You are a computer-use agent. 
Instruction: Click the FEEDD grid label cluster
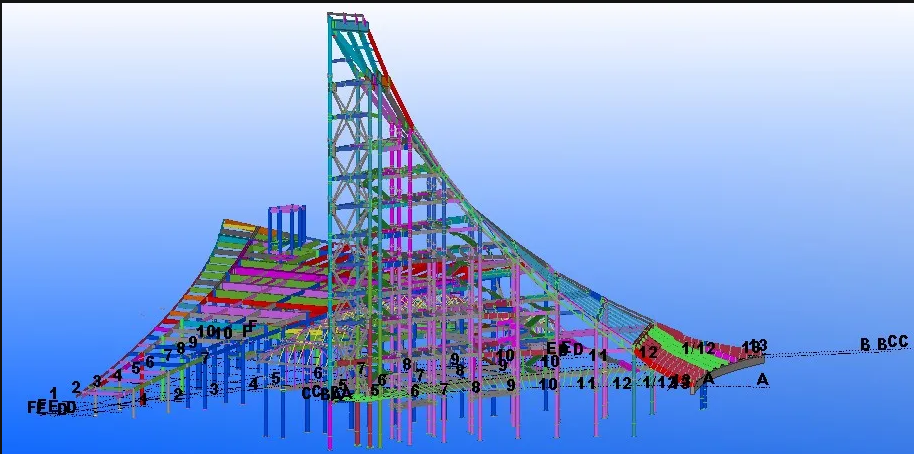[51, 408]
